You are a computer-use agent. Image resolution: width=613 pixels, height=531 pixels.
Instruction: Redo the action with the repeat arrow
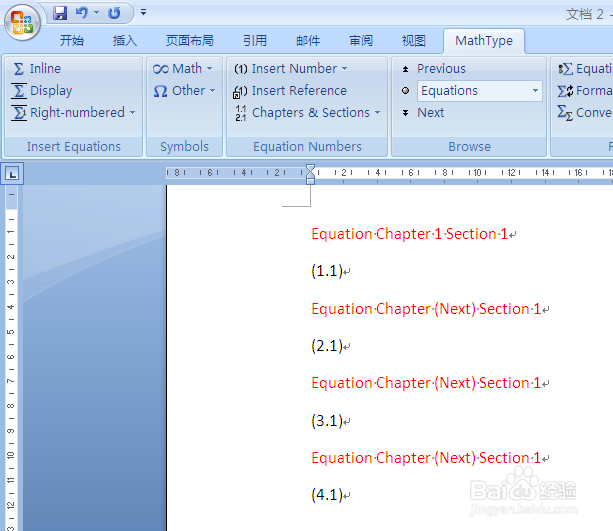[114, 13]
